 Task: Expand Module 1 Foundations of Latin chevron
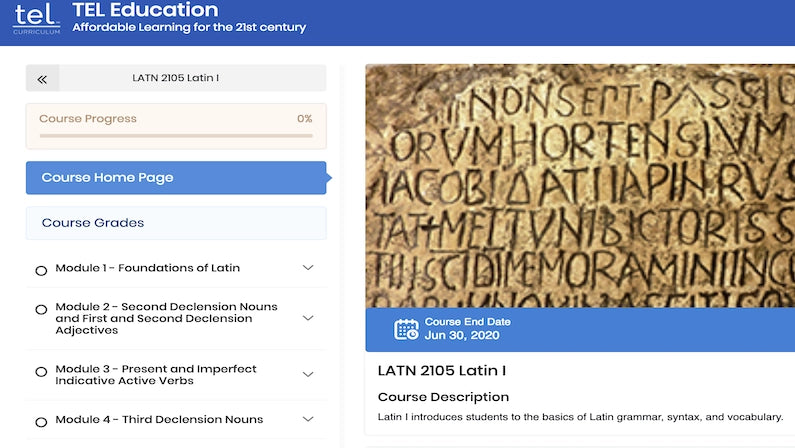pos(308,268)
